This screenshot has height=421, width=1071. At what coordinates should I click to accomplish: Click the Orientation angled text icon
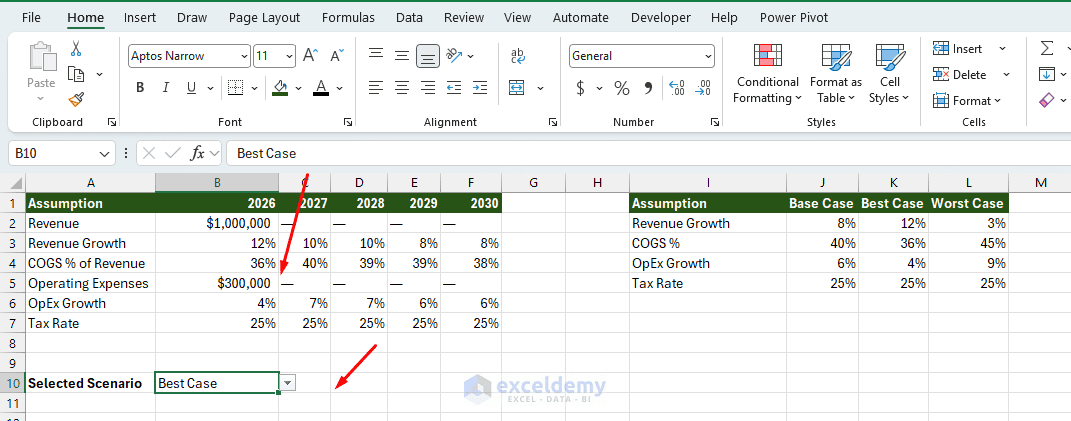click(x=455, y=55)
